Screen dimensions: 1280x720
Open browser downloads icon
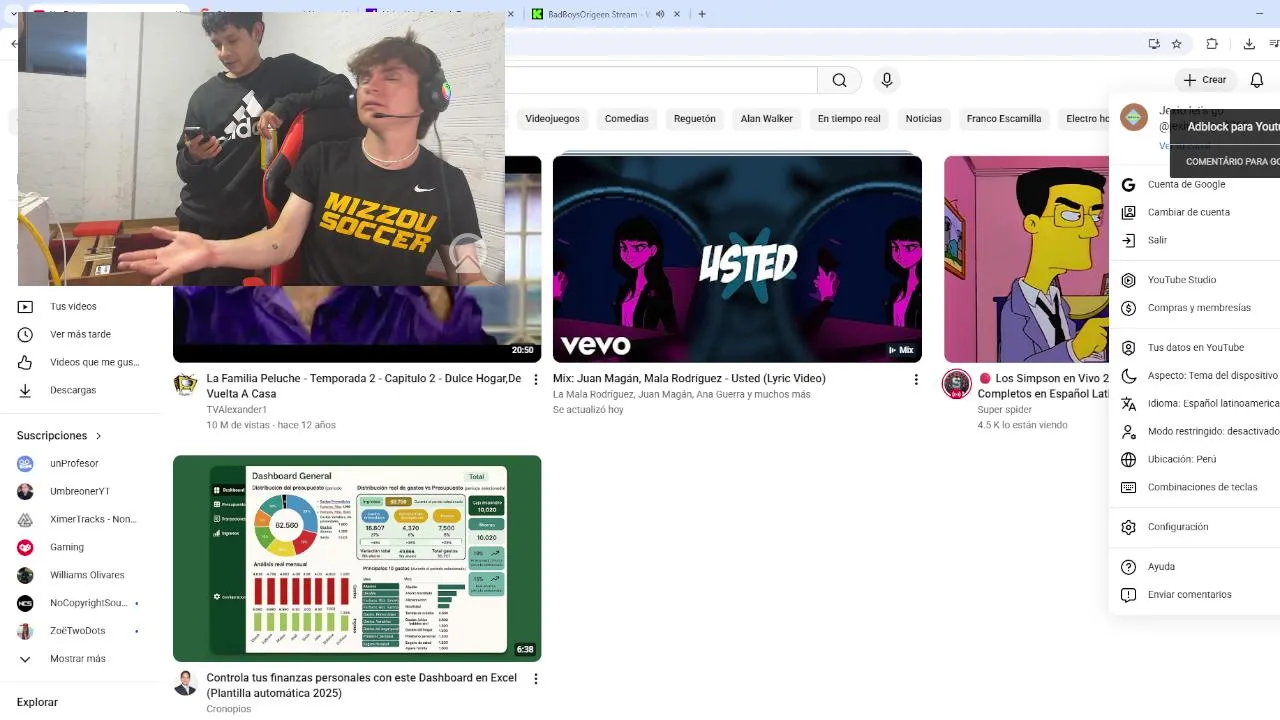pyautogui.click(x=1247, y=44)
